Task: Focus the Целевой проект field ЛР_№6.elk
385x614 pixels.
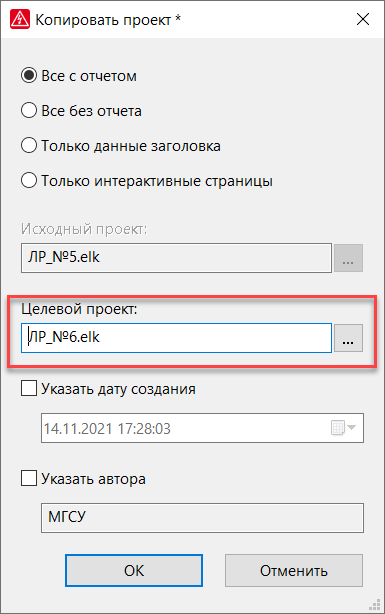Action: click(x=176, y=338)
